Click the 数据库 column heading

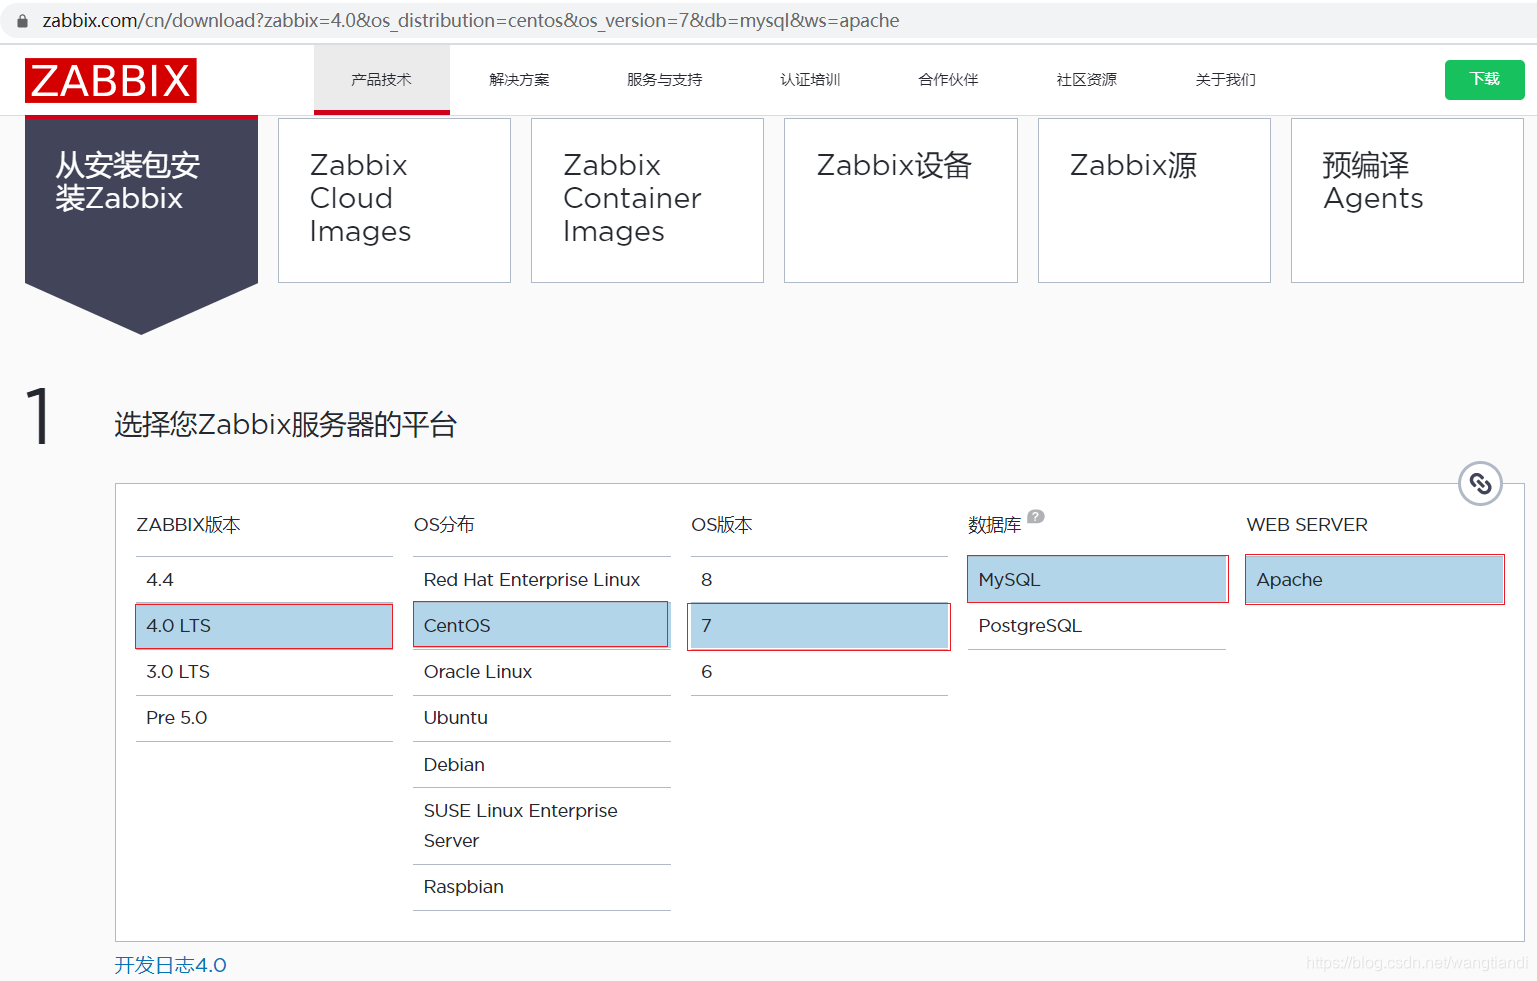pyautogui.click(x=995, y=525)
